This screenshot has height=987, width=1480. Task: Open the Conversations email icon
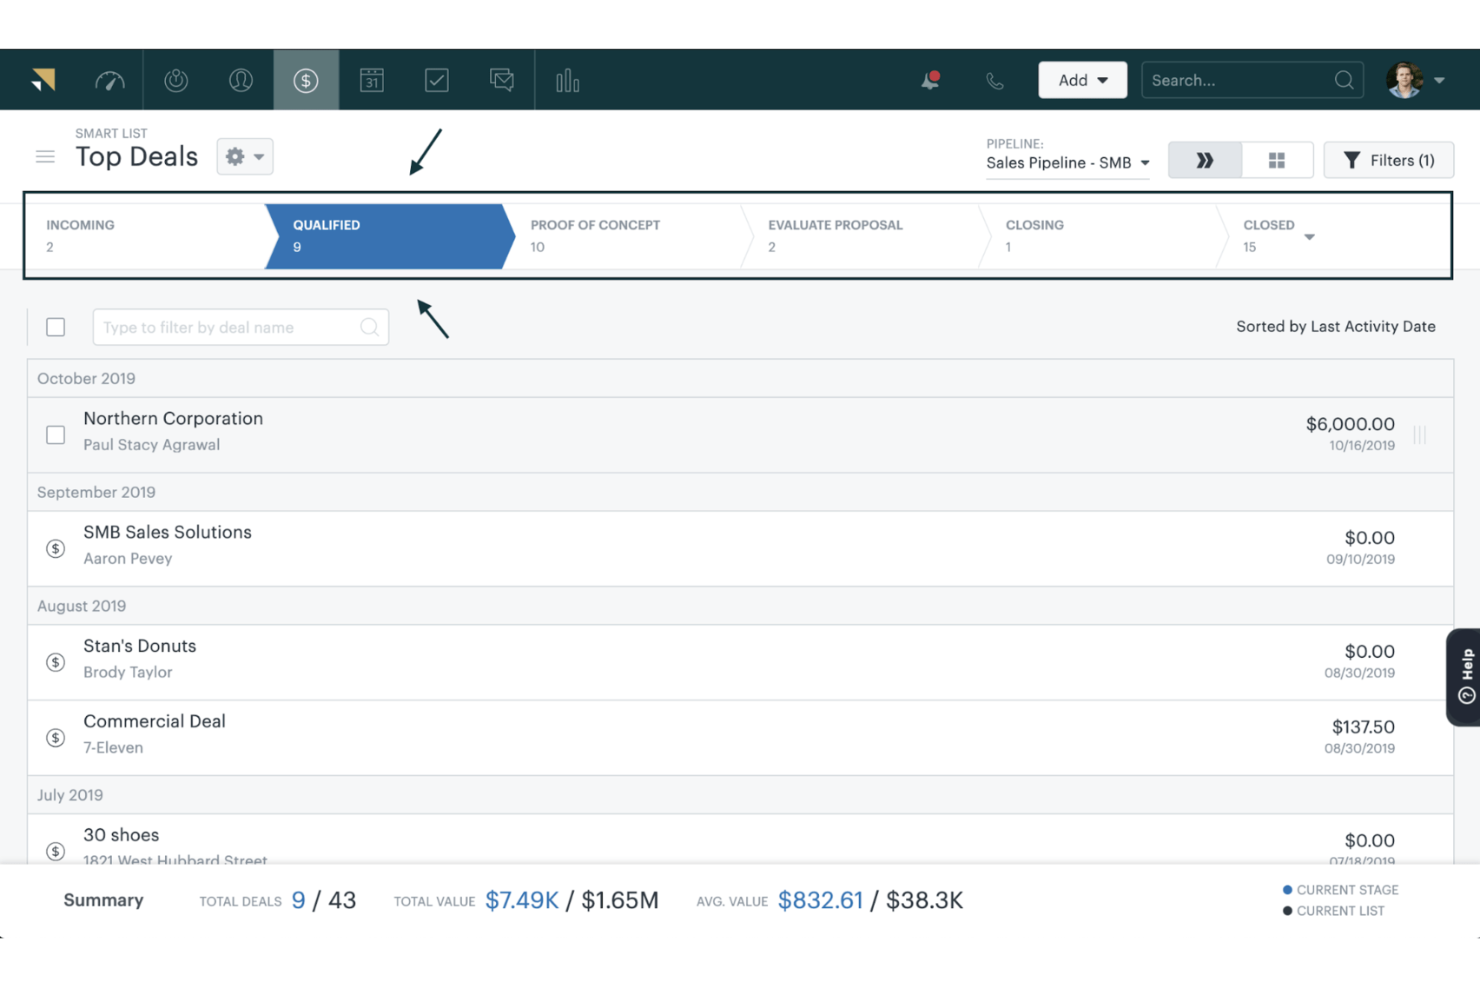click(501, 80)
